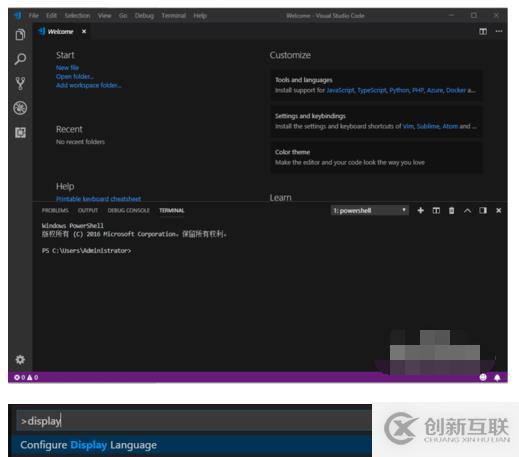This screenshot has width=519, height=457.
Task: Switch to the Debug Console tab
Action: tap(128, 210)
